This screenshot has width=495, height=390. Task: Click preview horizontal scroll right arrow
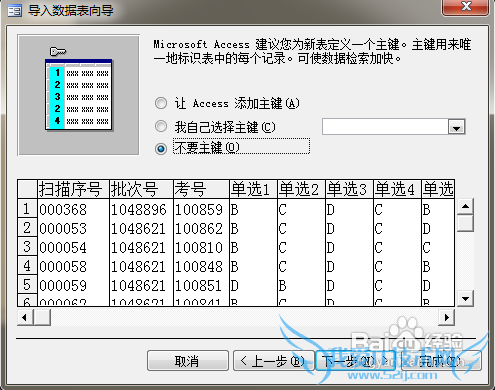pos(447,317)
